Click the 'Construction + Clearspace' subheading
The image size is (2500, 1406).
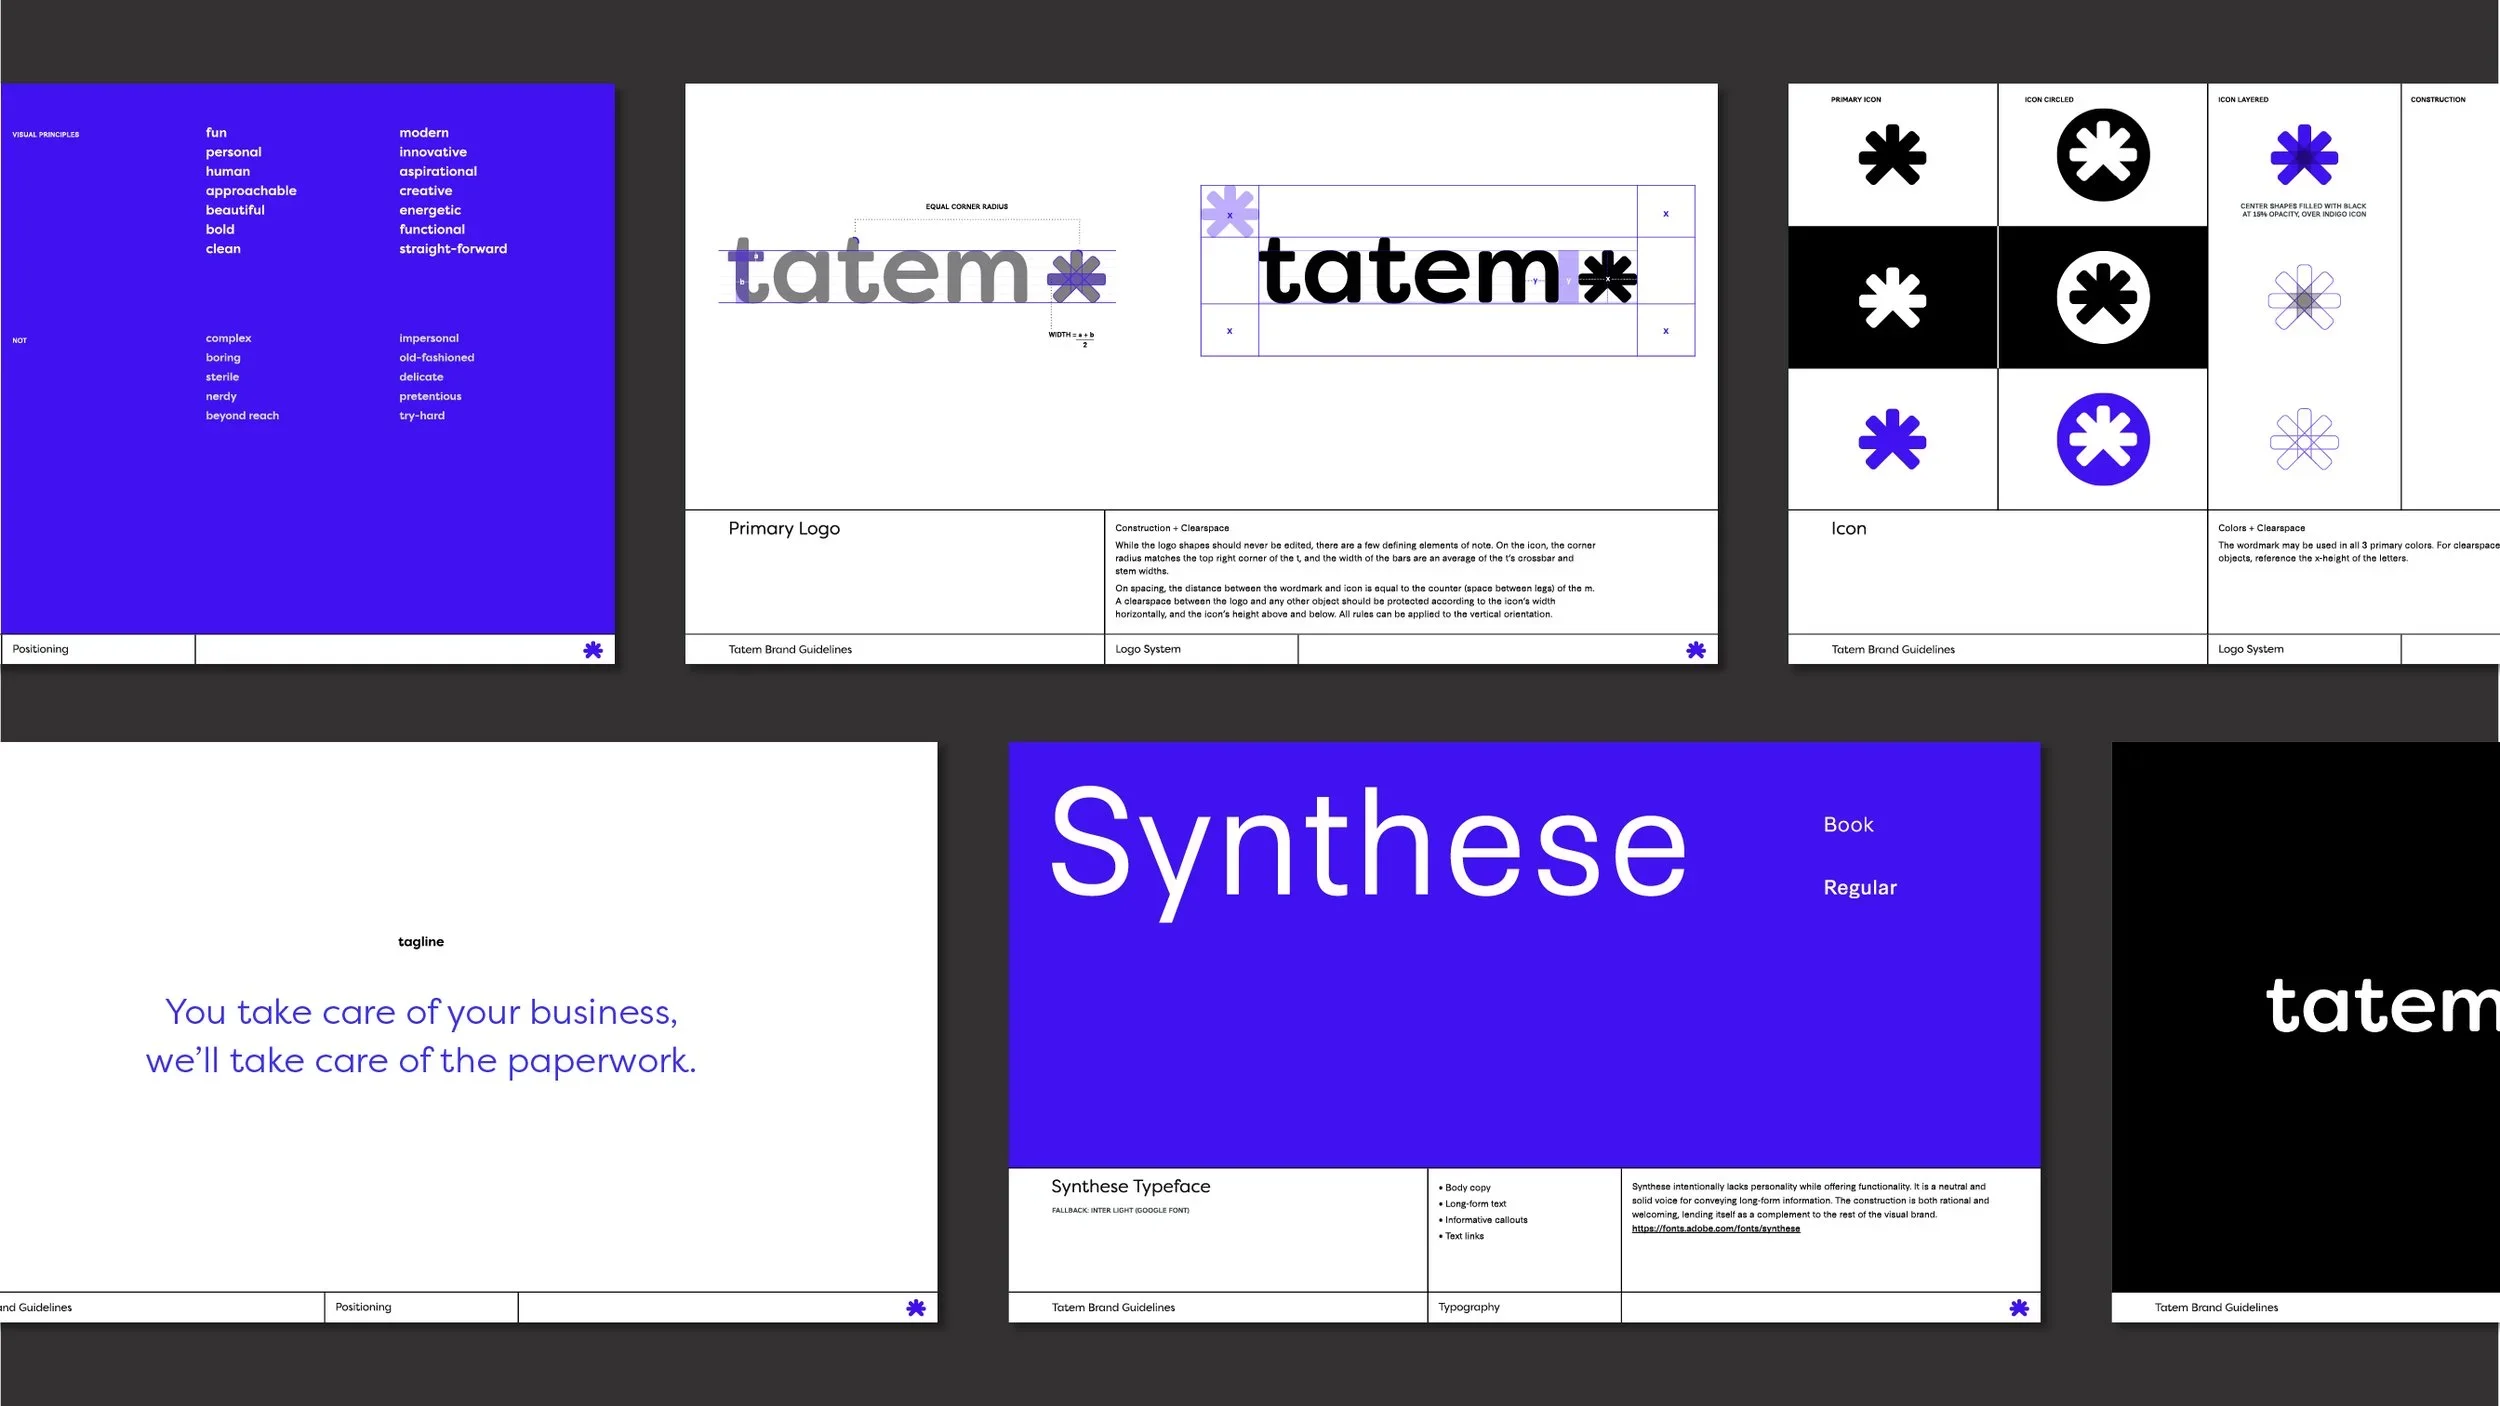(x=1172, y=528)
